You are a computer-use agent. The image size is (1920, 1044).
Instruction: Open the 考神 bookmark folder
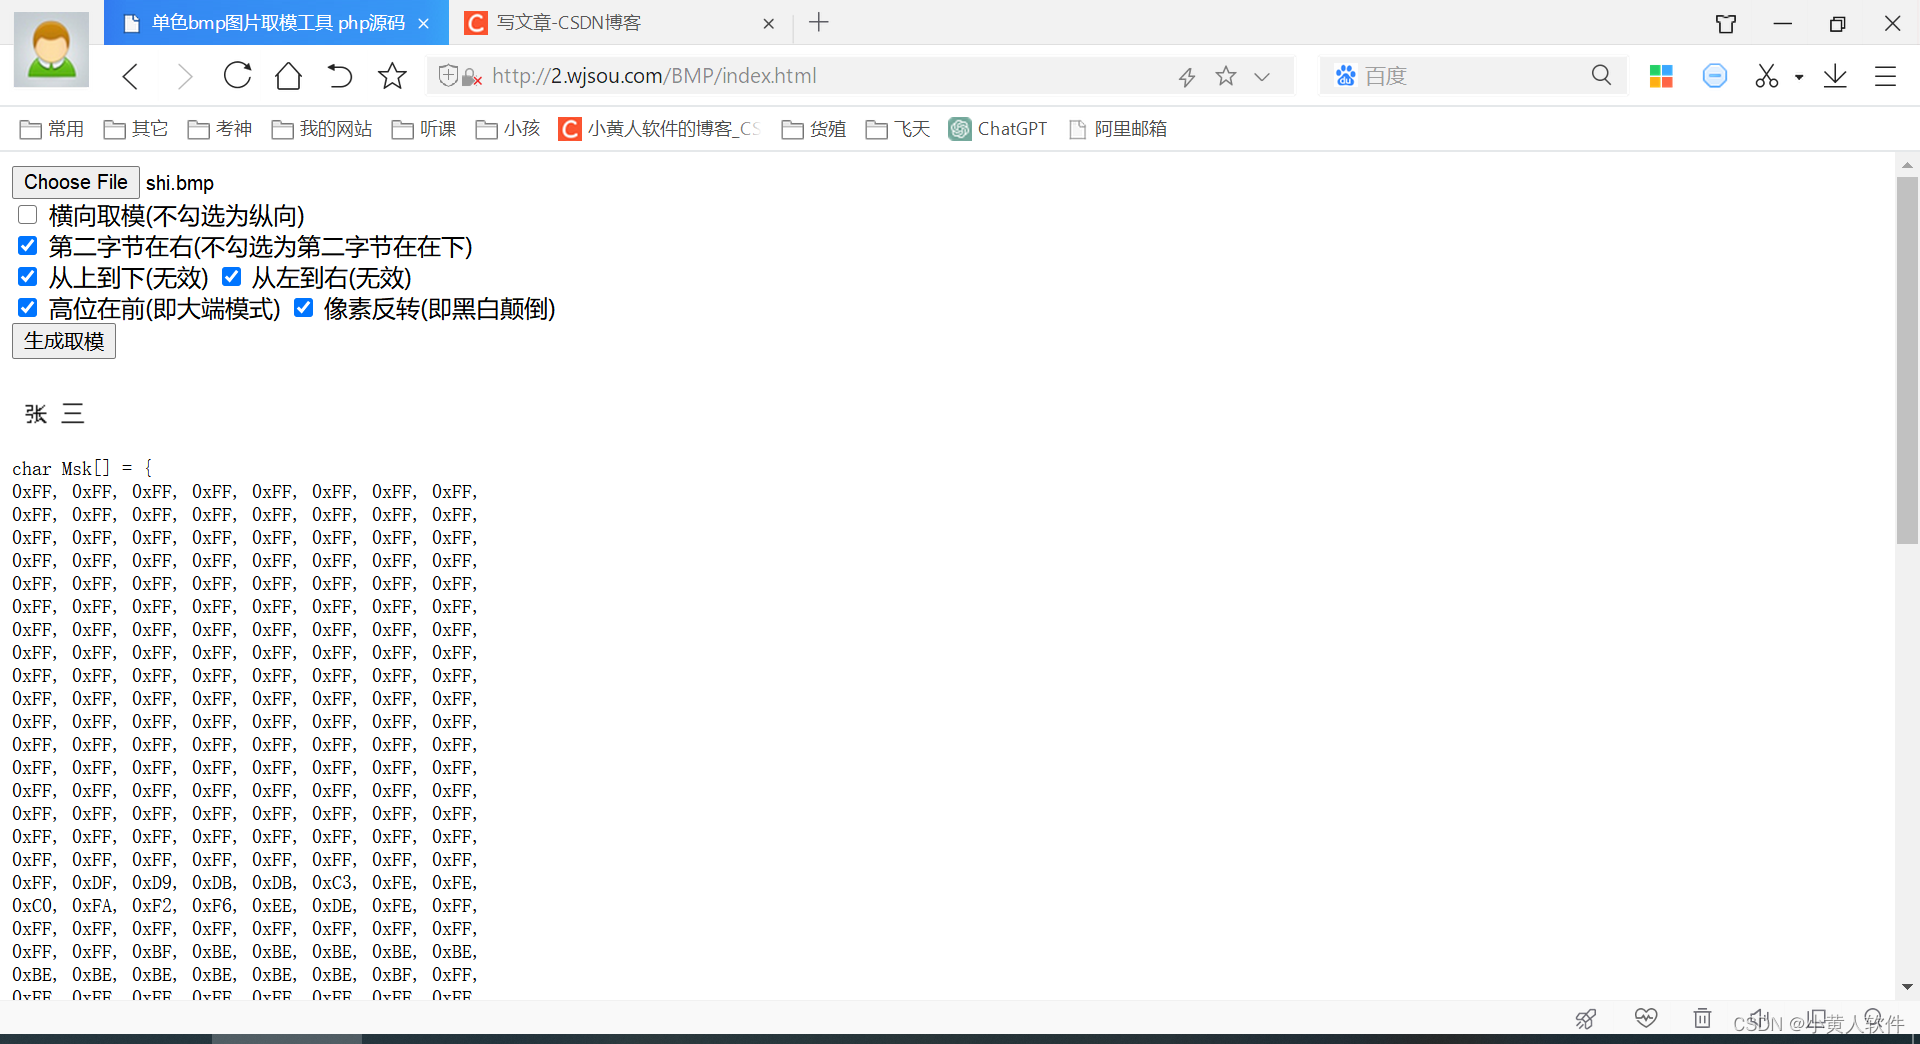[x=220, y=129]
